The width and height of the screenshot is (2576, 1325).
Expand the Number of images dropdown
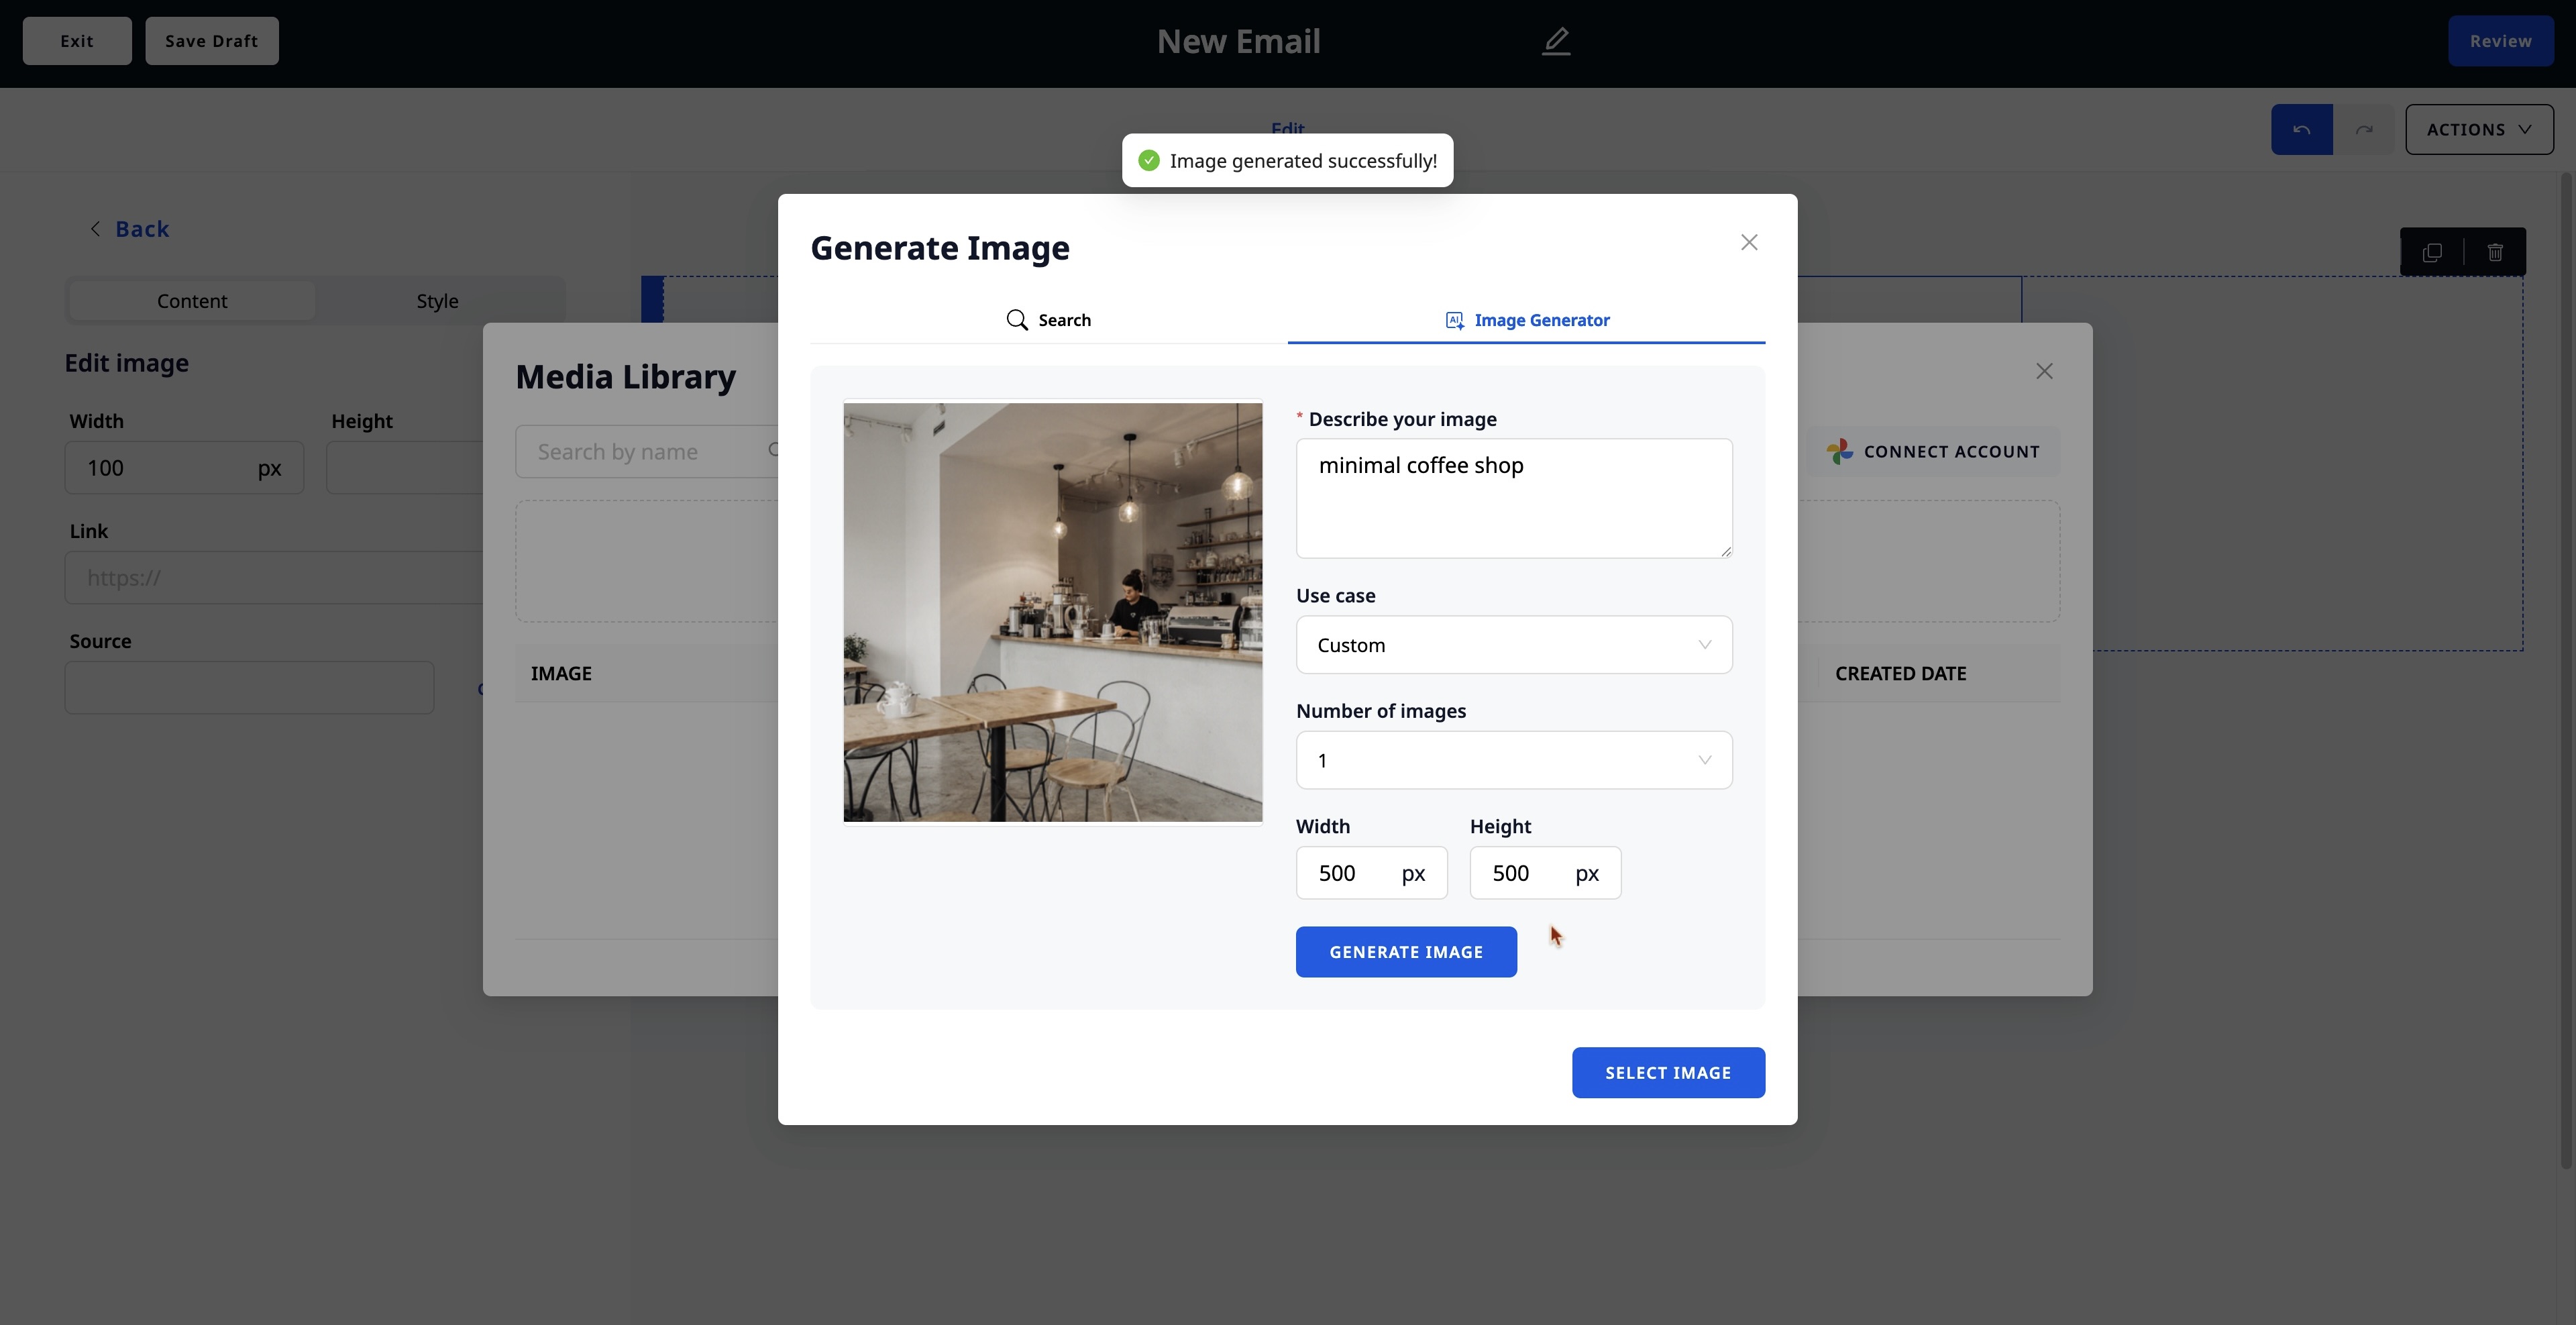(x=1513, y=760)
